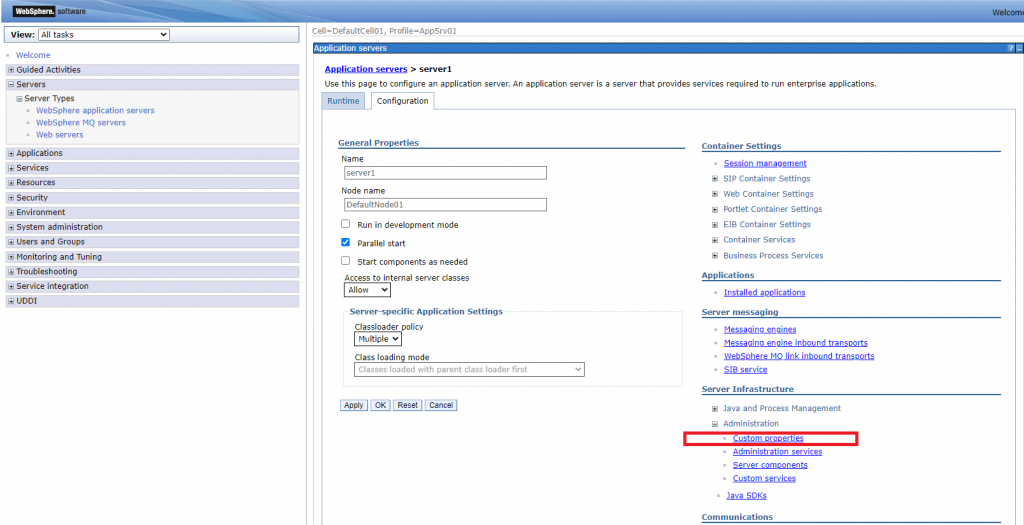Collapse Server Types tree node
The height and width of the screenshot is (525, 1024).
20,99
